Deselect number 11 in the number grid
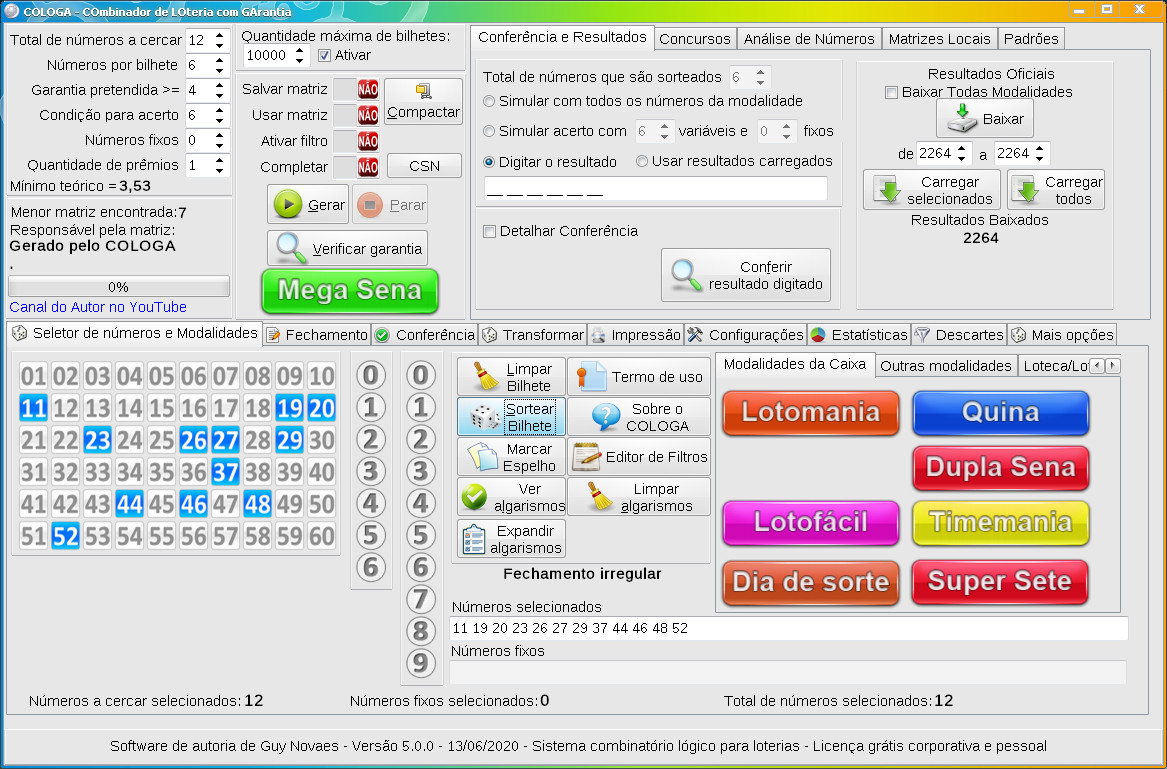 click(33, 408)
